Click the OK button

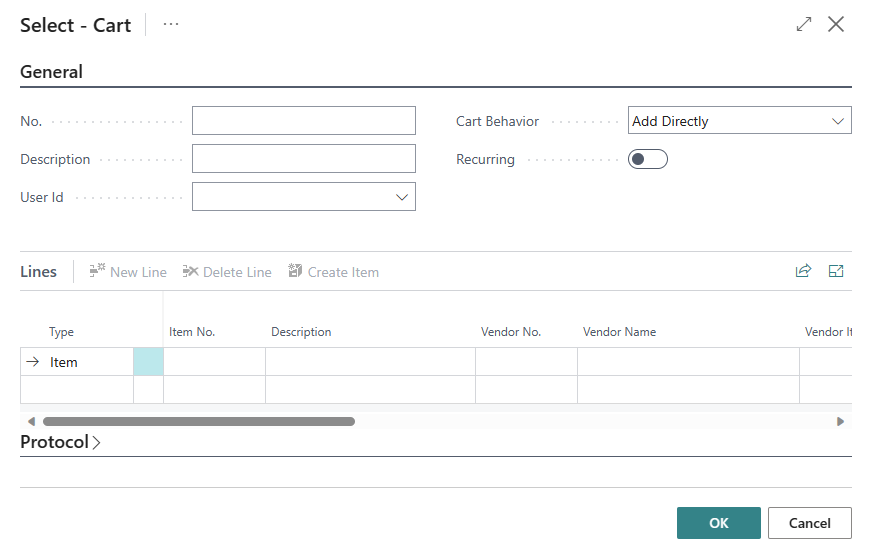click(x=718, y=523)
